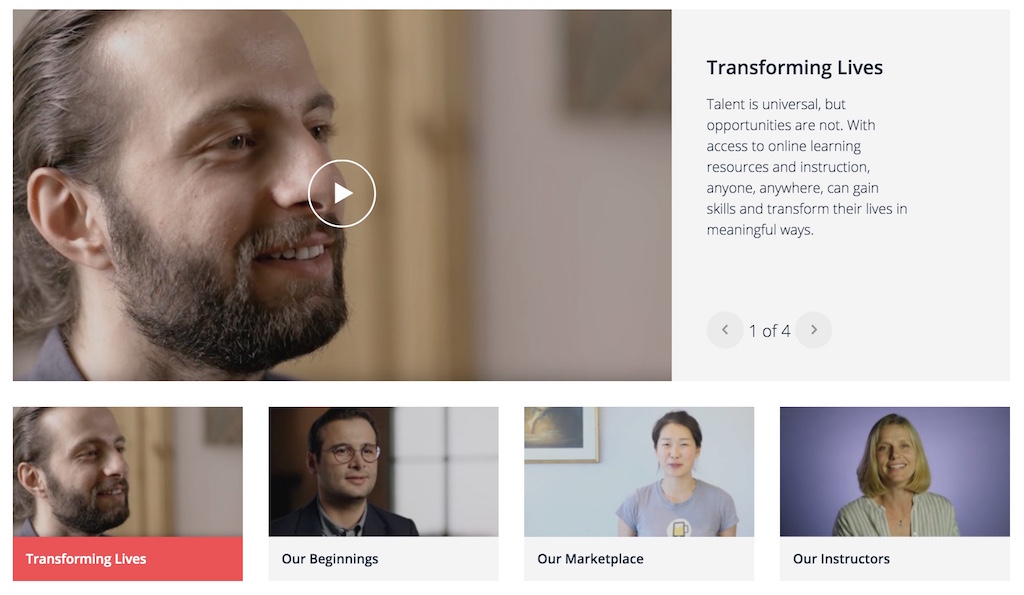Click framed picture in Our Marketplace thumbnail
Viewport: 1024px width, 595px height.
(x=561, y=434)
